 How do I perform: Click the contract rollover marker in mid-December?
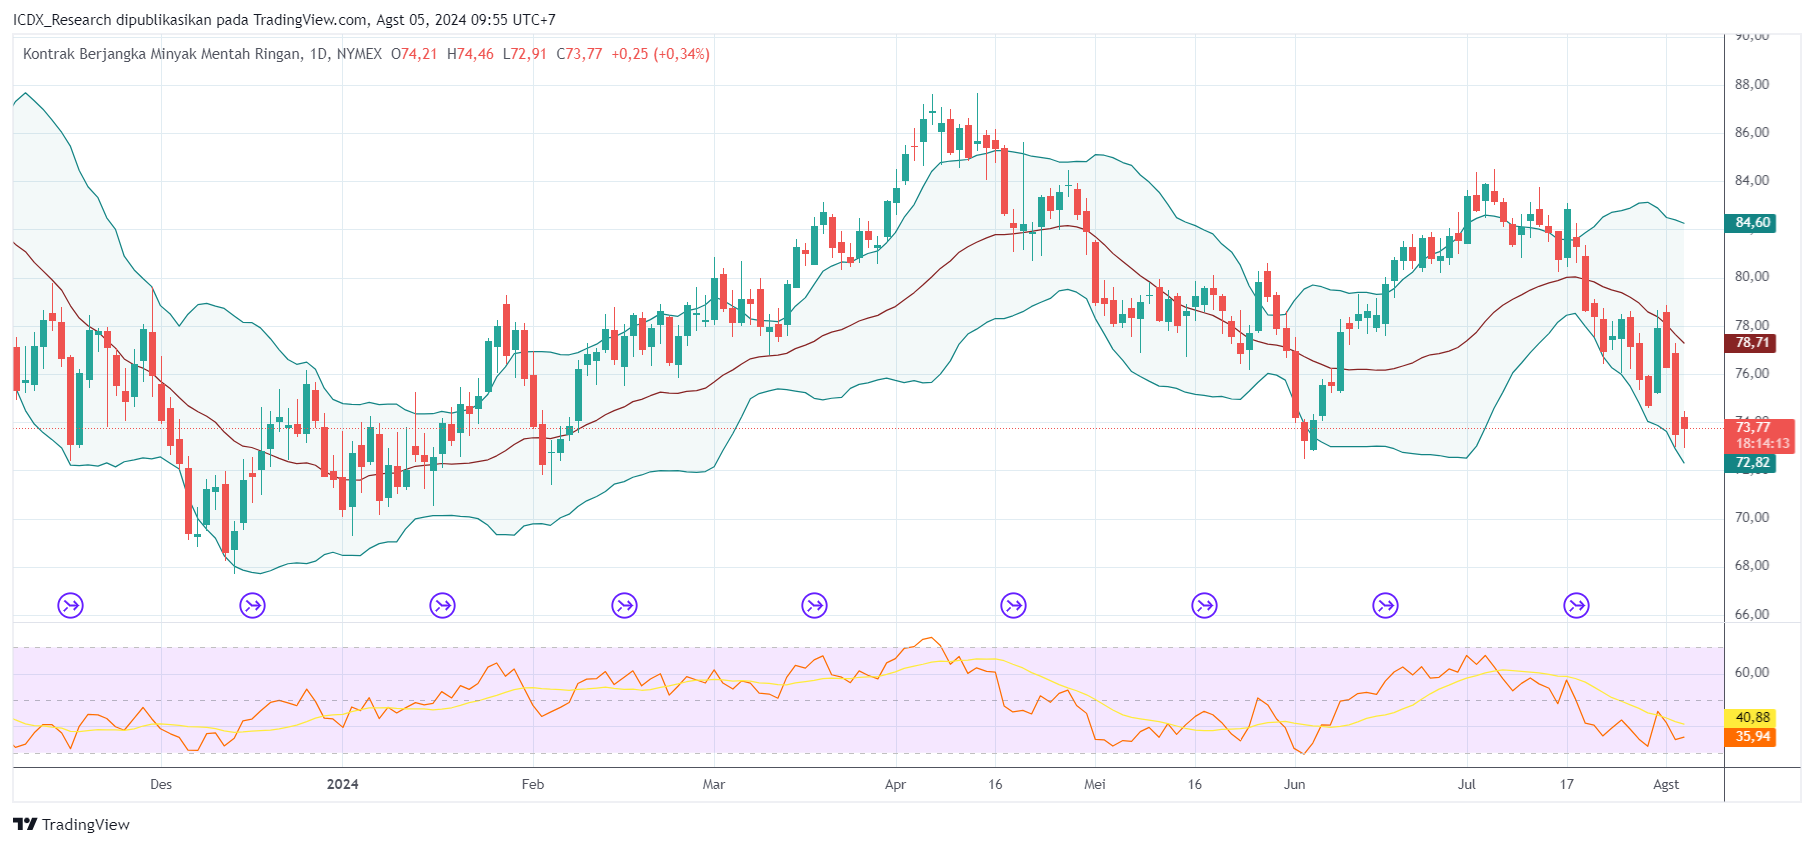252,605
